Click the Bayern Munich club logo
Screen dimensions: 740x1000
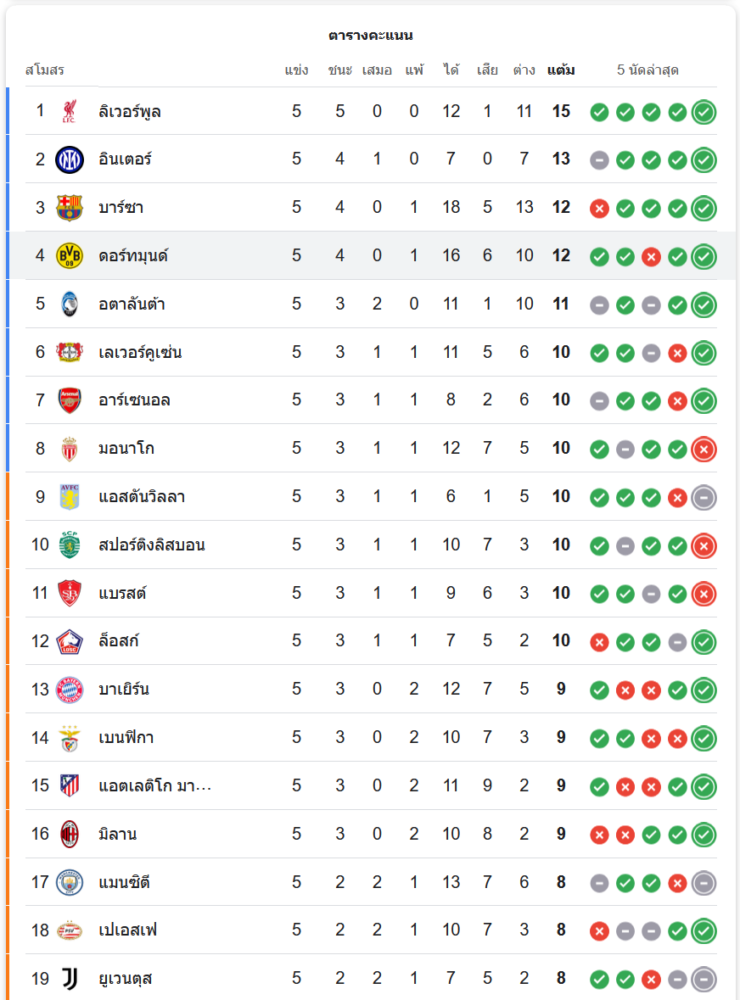point(69,690)
